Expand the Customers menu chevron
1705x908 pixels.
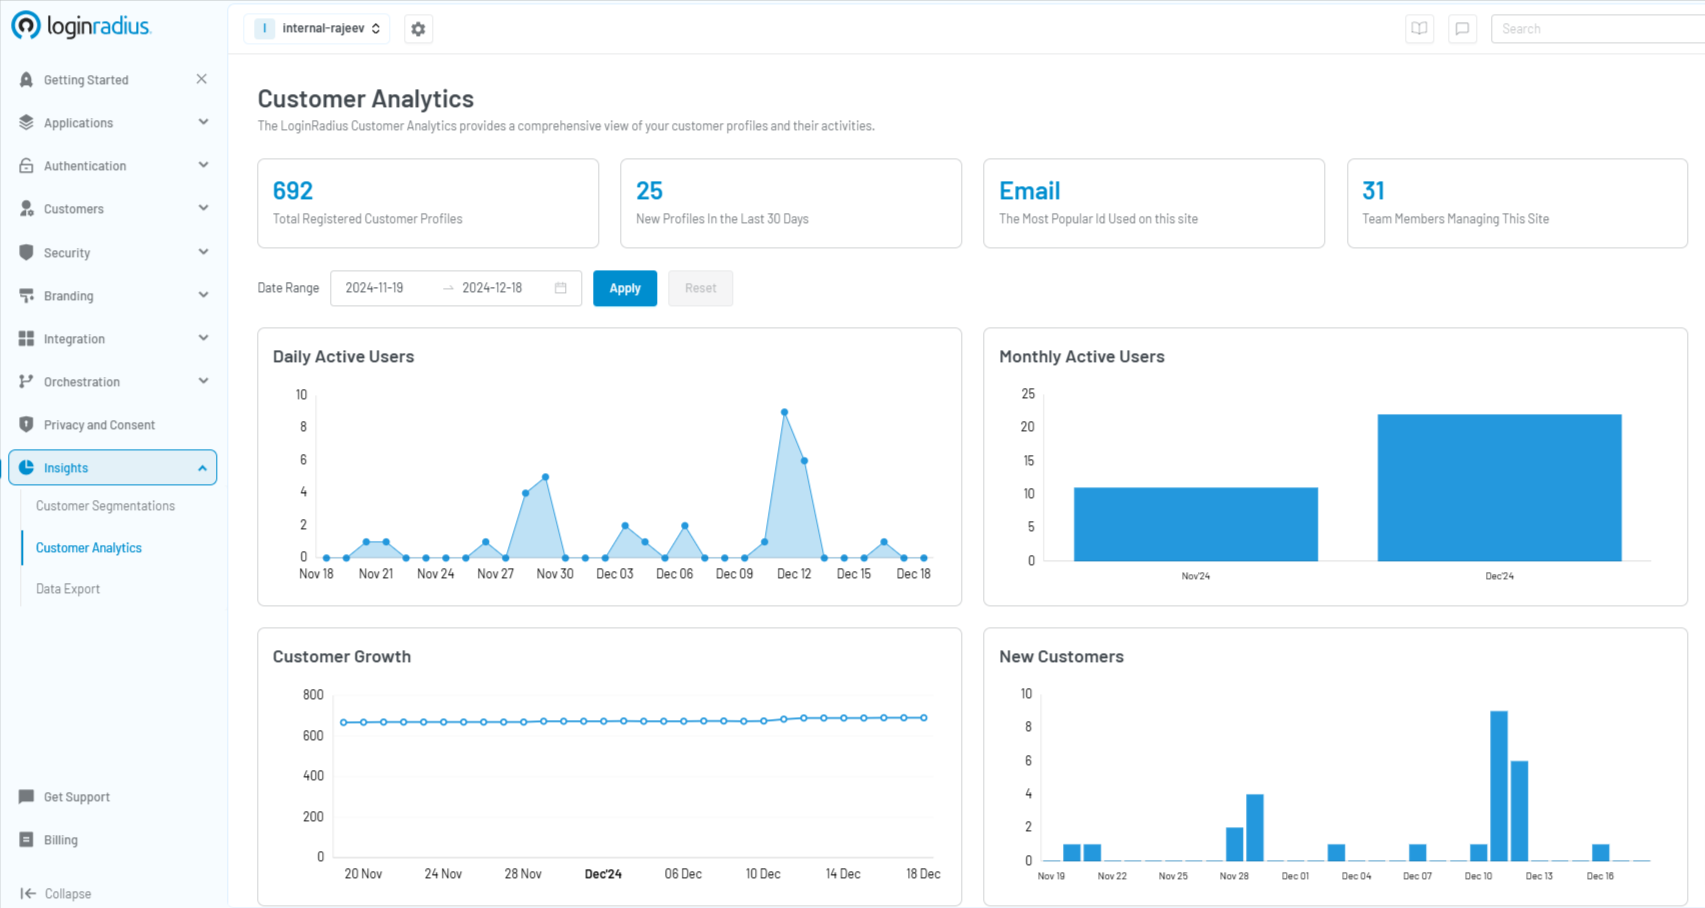pyautogui.click(x=203, y=208)
